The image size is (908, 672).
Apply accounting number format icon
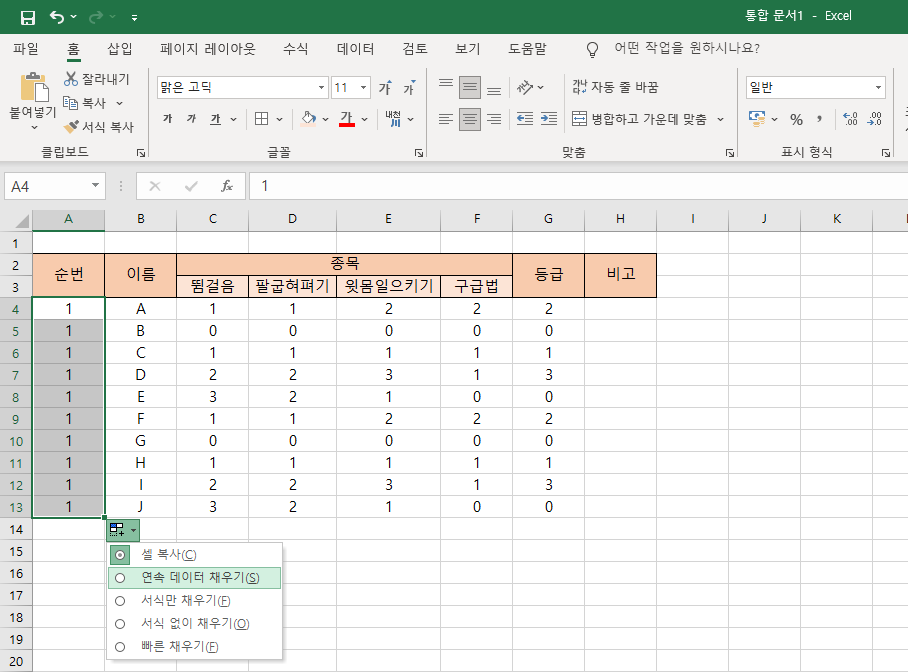point(756,119)
